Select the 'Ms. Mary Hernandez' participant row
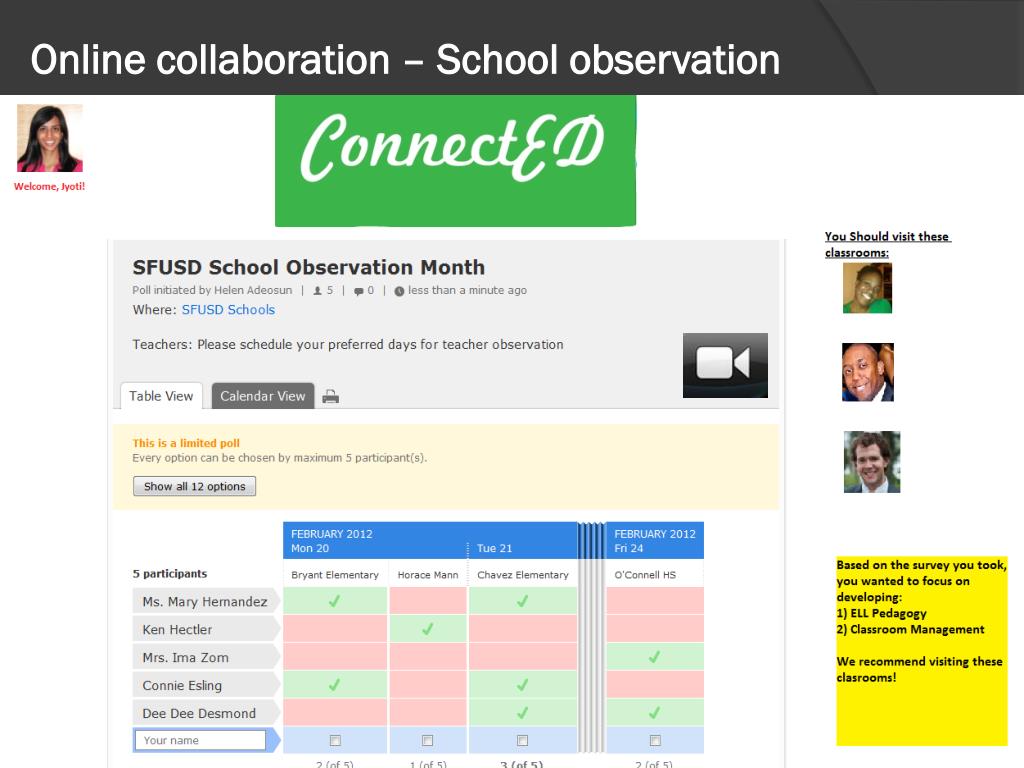 pos(205,601)
